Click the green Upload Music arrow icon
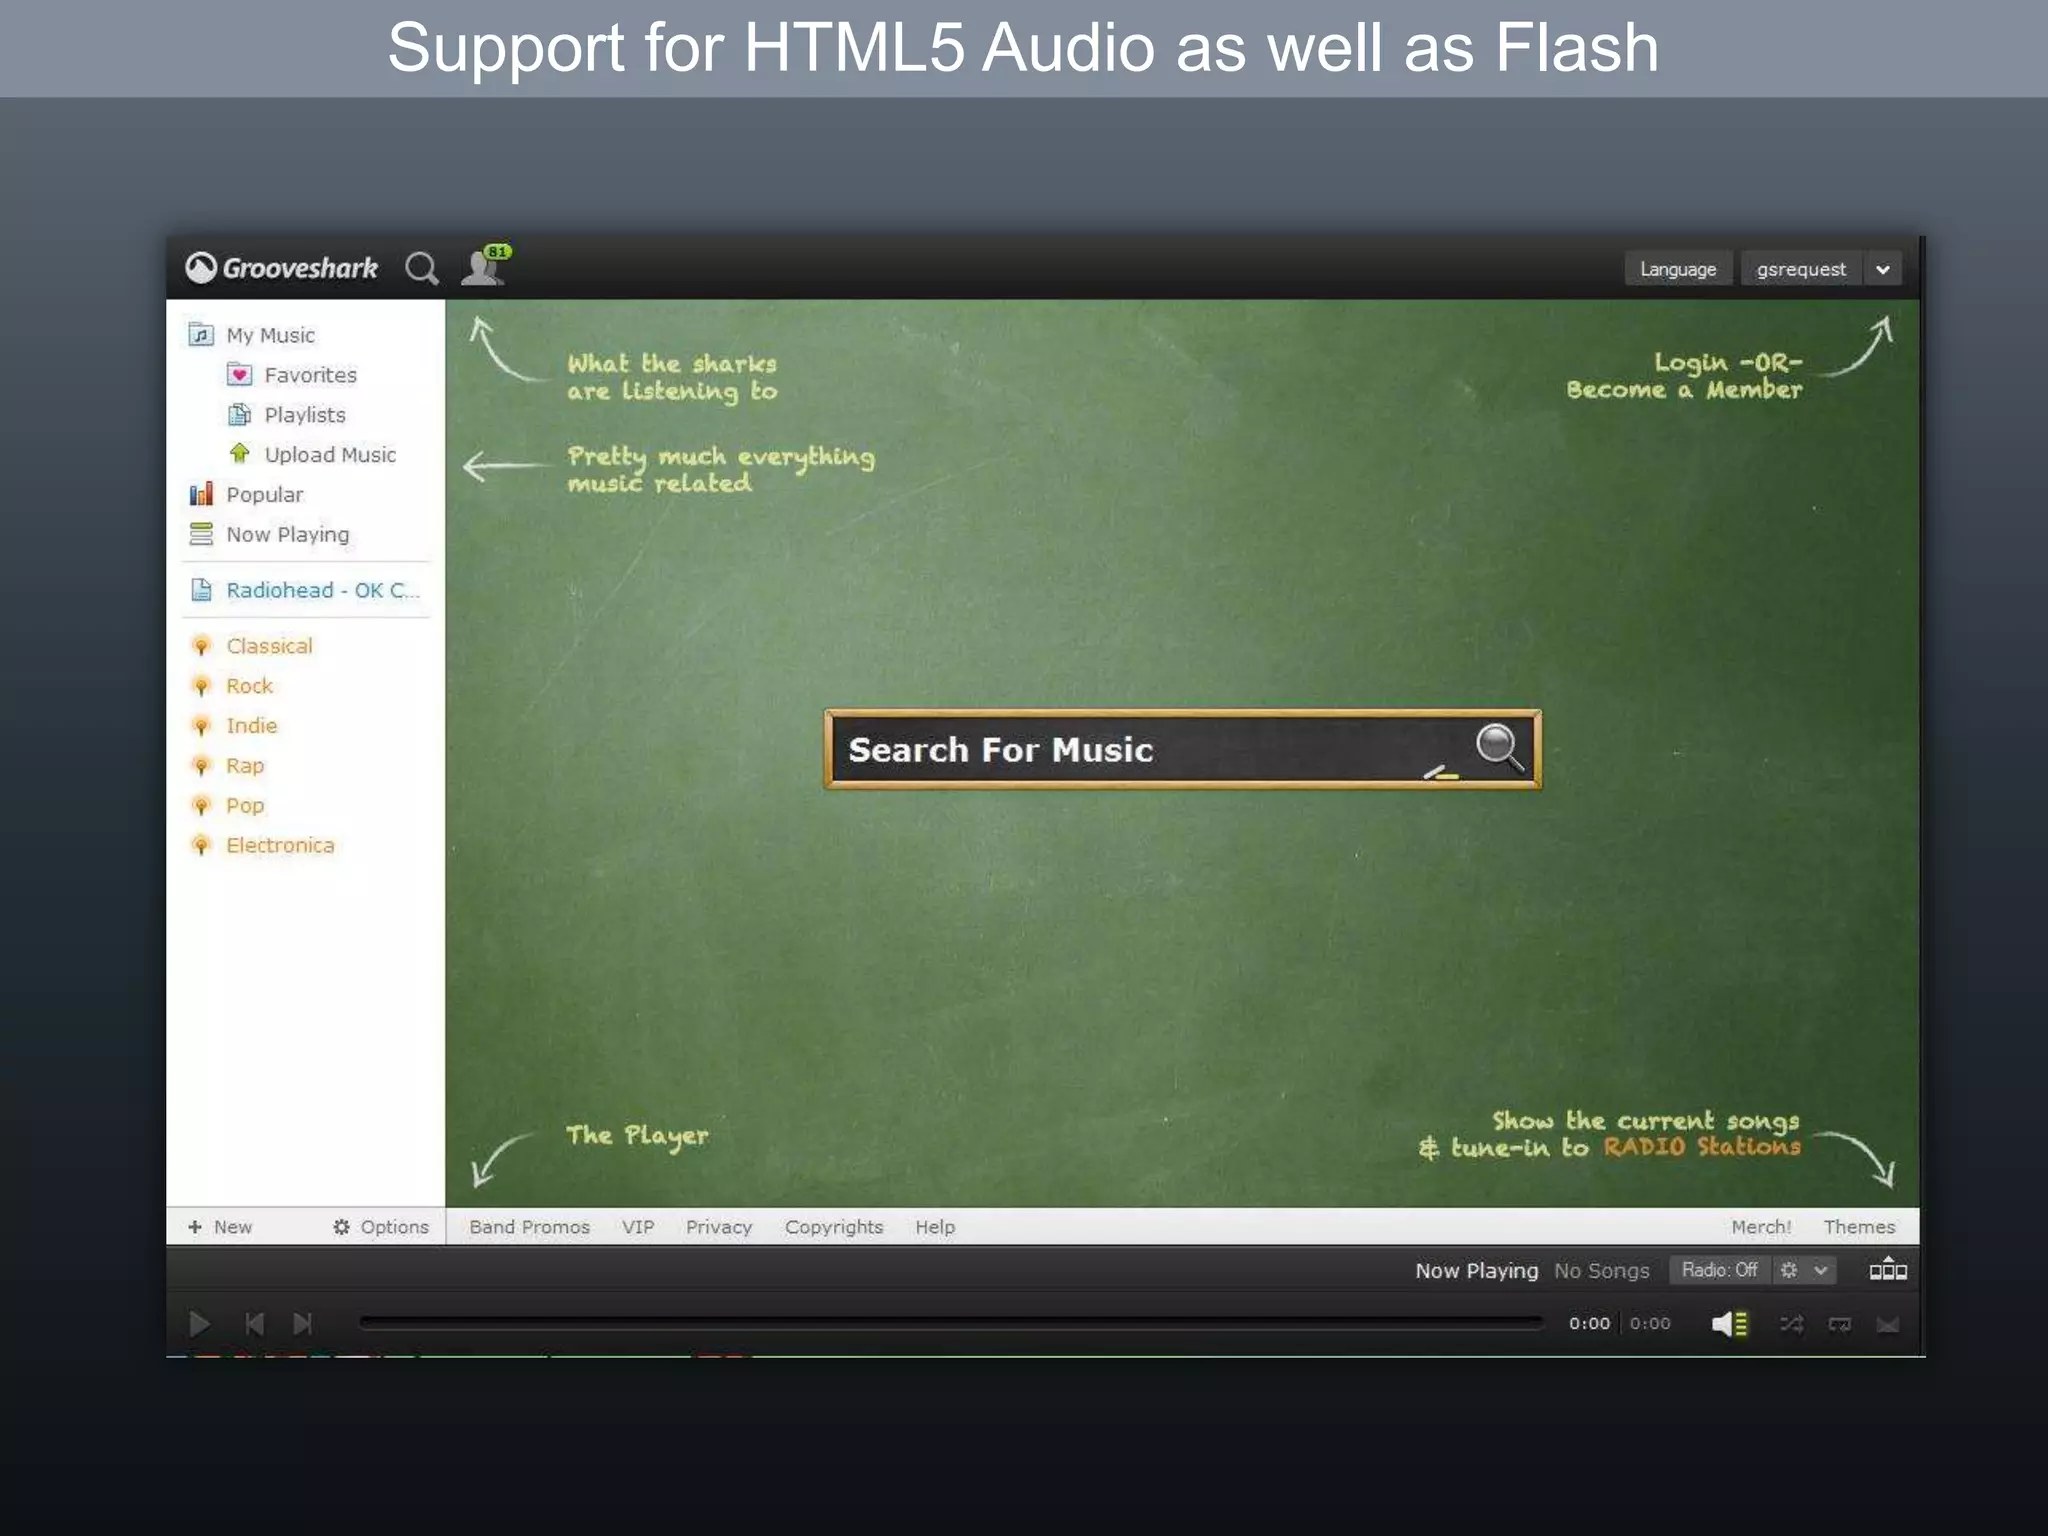 click(x=239, y=453)
